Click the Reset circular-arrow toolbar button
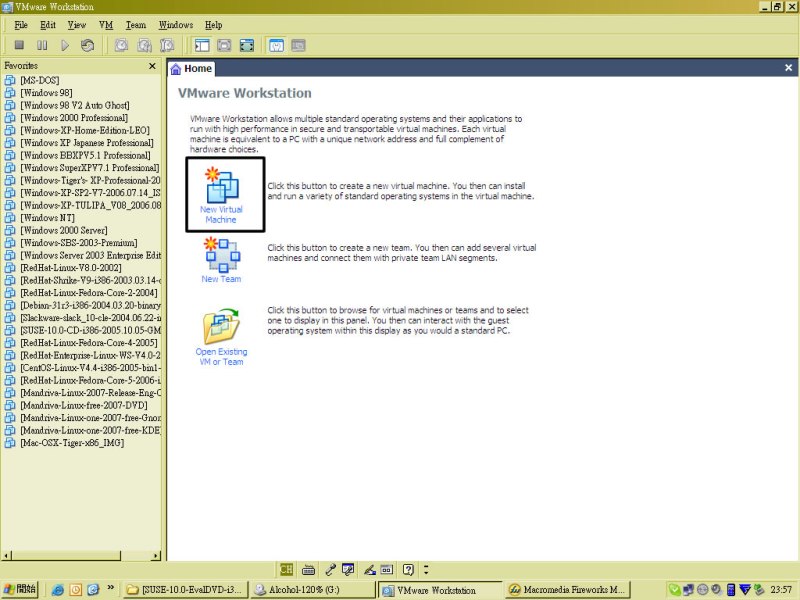This screenshot has height=600, width=800. point(87,45)
